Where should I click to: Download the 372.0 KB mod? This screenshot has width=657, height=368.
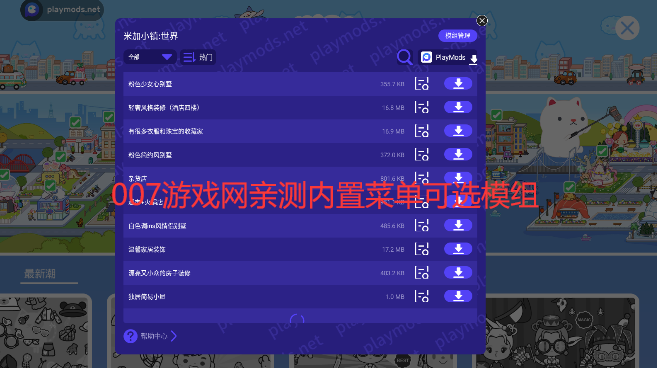(x=458, y=154)
